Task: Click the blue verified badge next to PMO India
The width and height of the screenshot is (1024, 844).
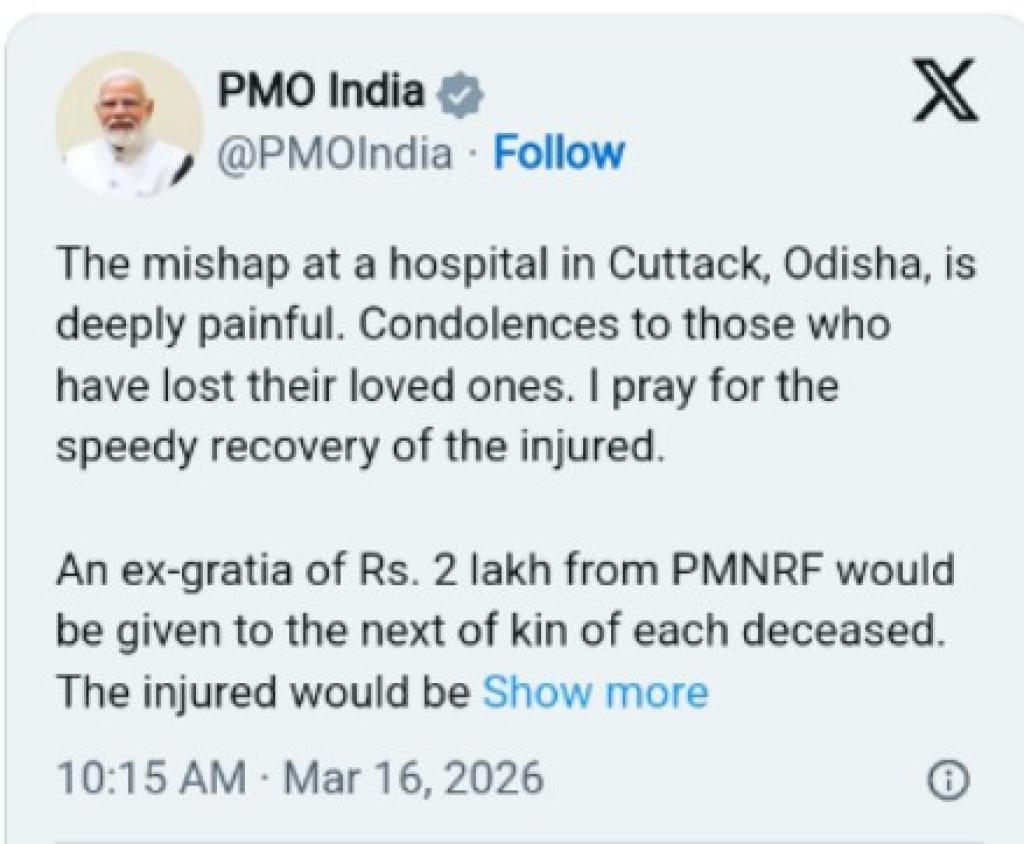Action: coord(459,90)
